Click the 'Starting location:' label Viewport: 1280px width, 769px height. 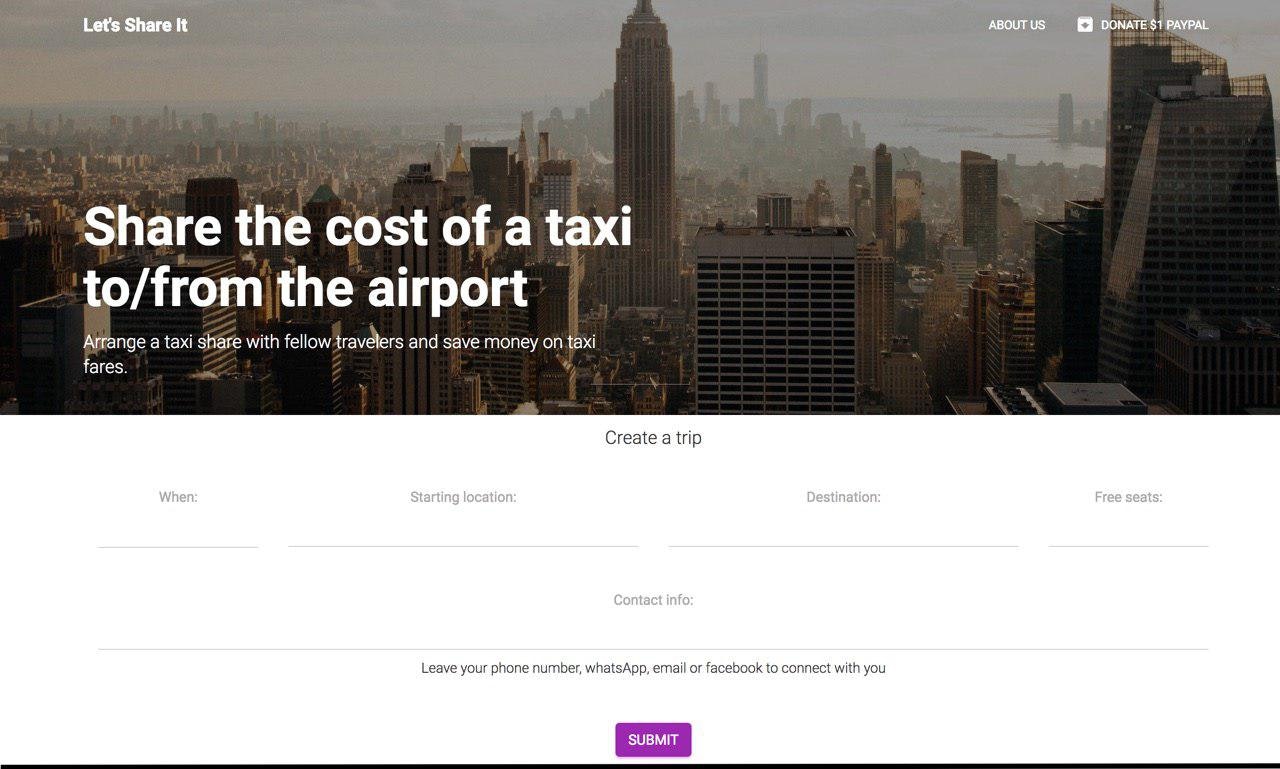[463, 497]
